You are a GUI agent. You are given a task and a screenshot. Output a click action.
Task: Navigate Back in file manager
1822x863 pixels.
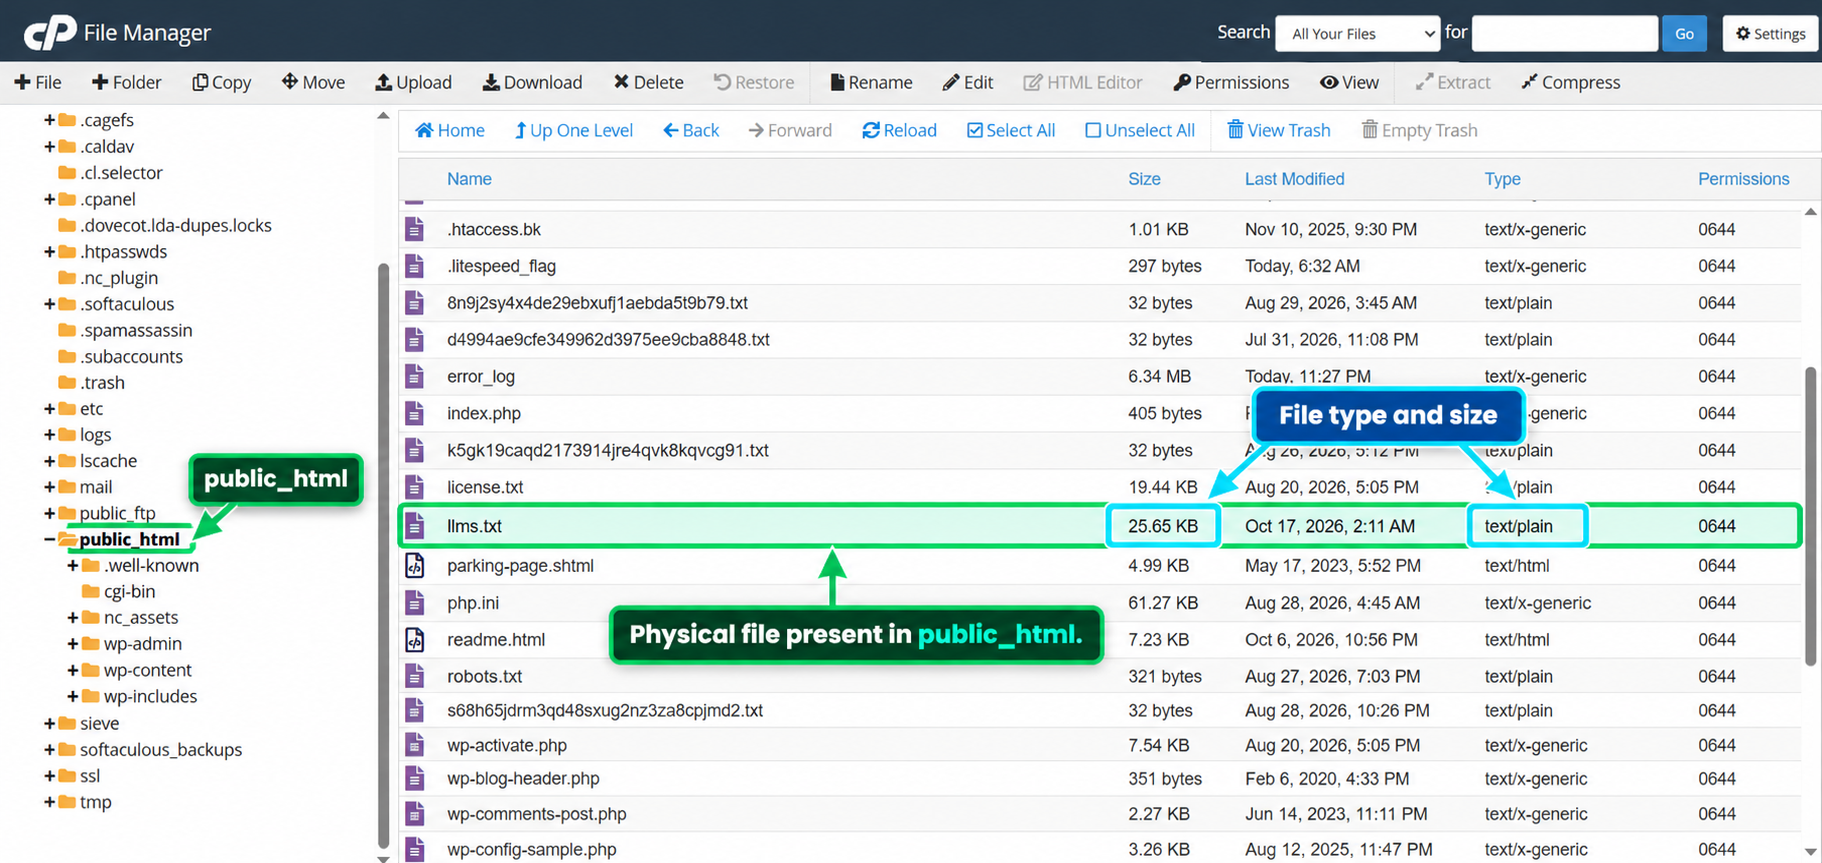[x=691, y=130]
